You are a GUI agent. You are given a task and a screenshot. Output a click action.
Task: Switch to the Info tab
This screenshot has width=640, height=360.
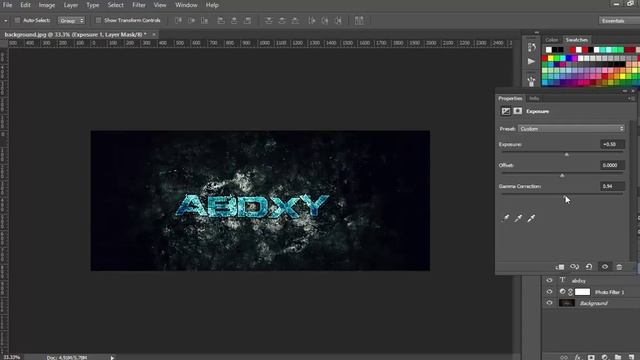tap(534, 98)
